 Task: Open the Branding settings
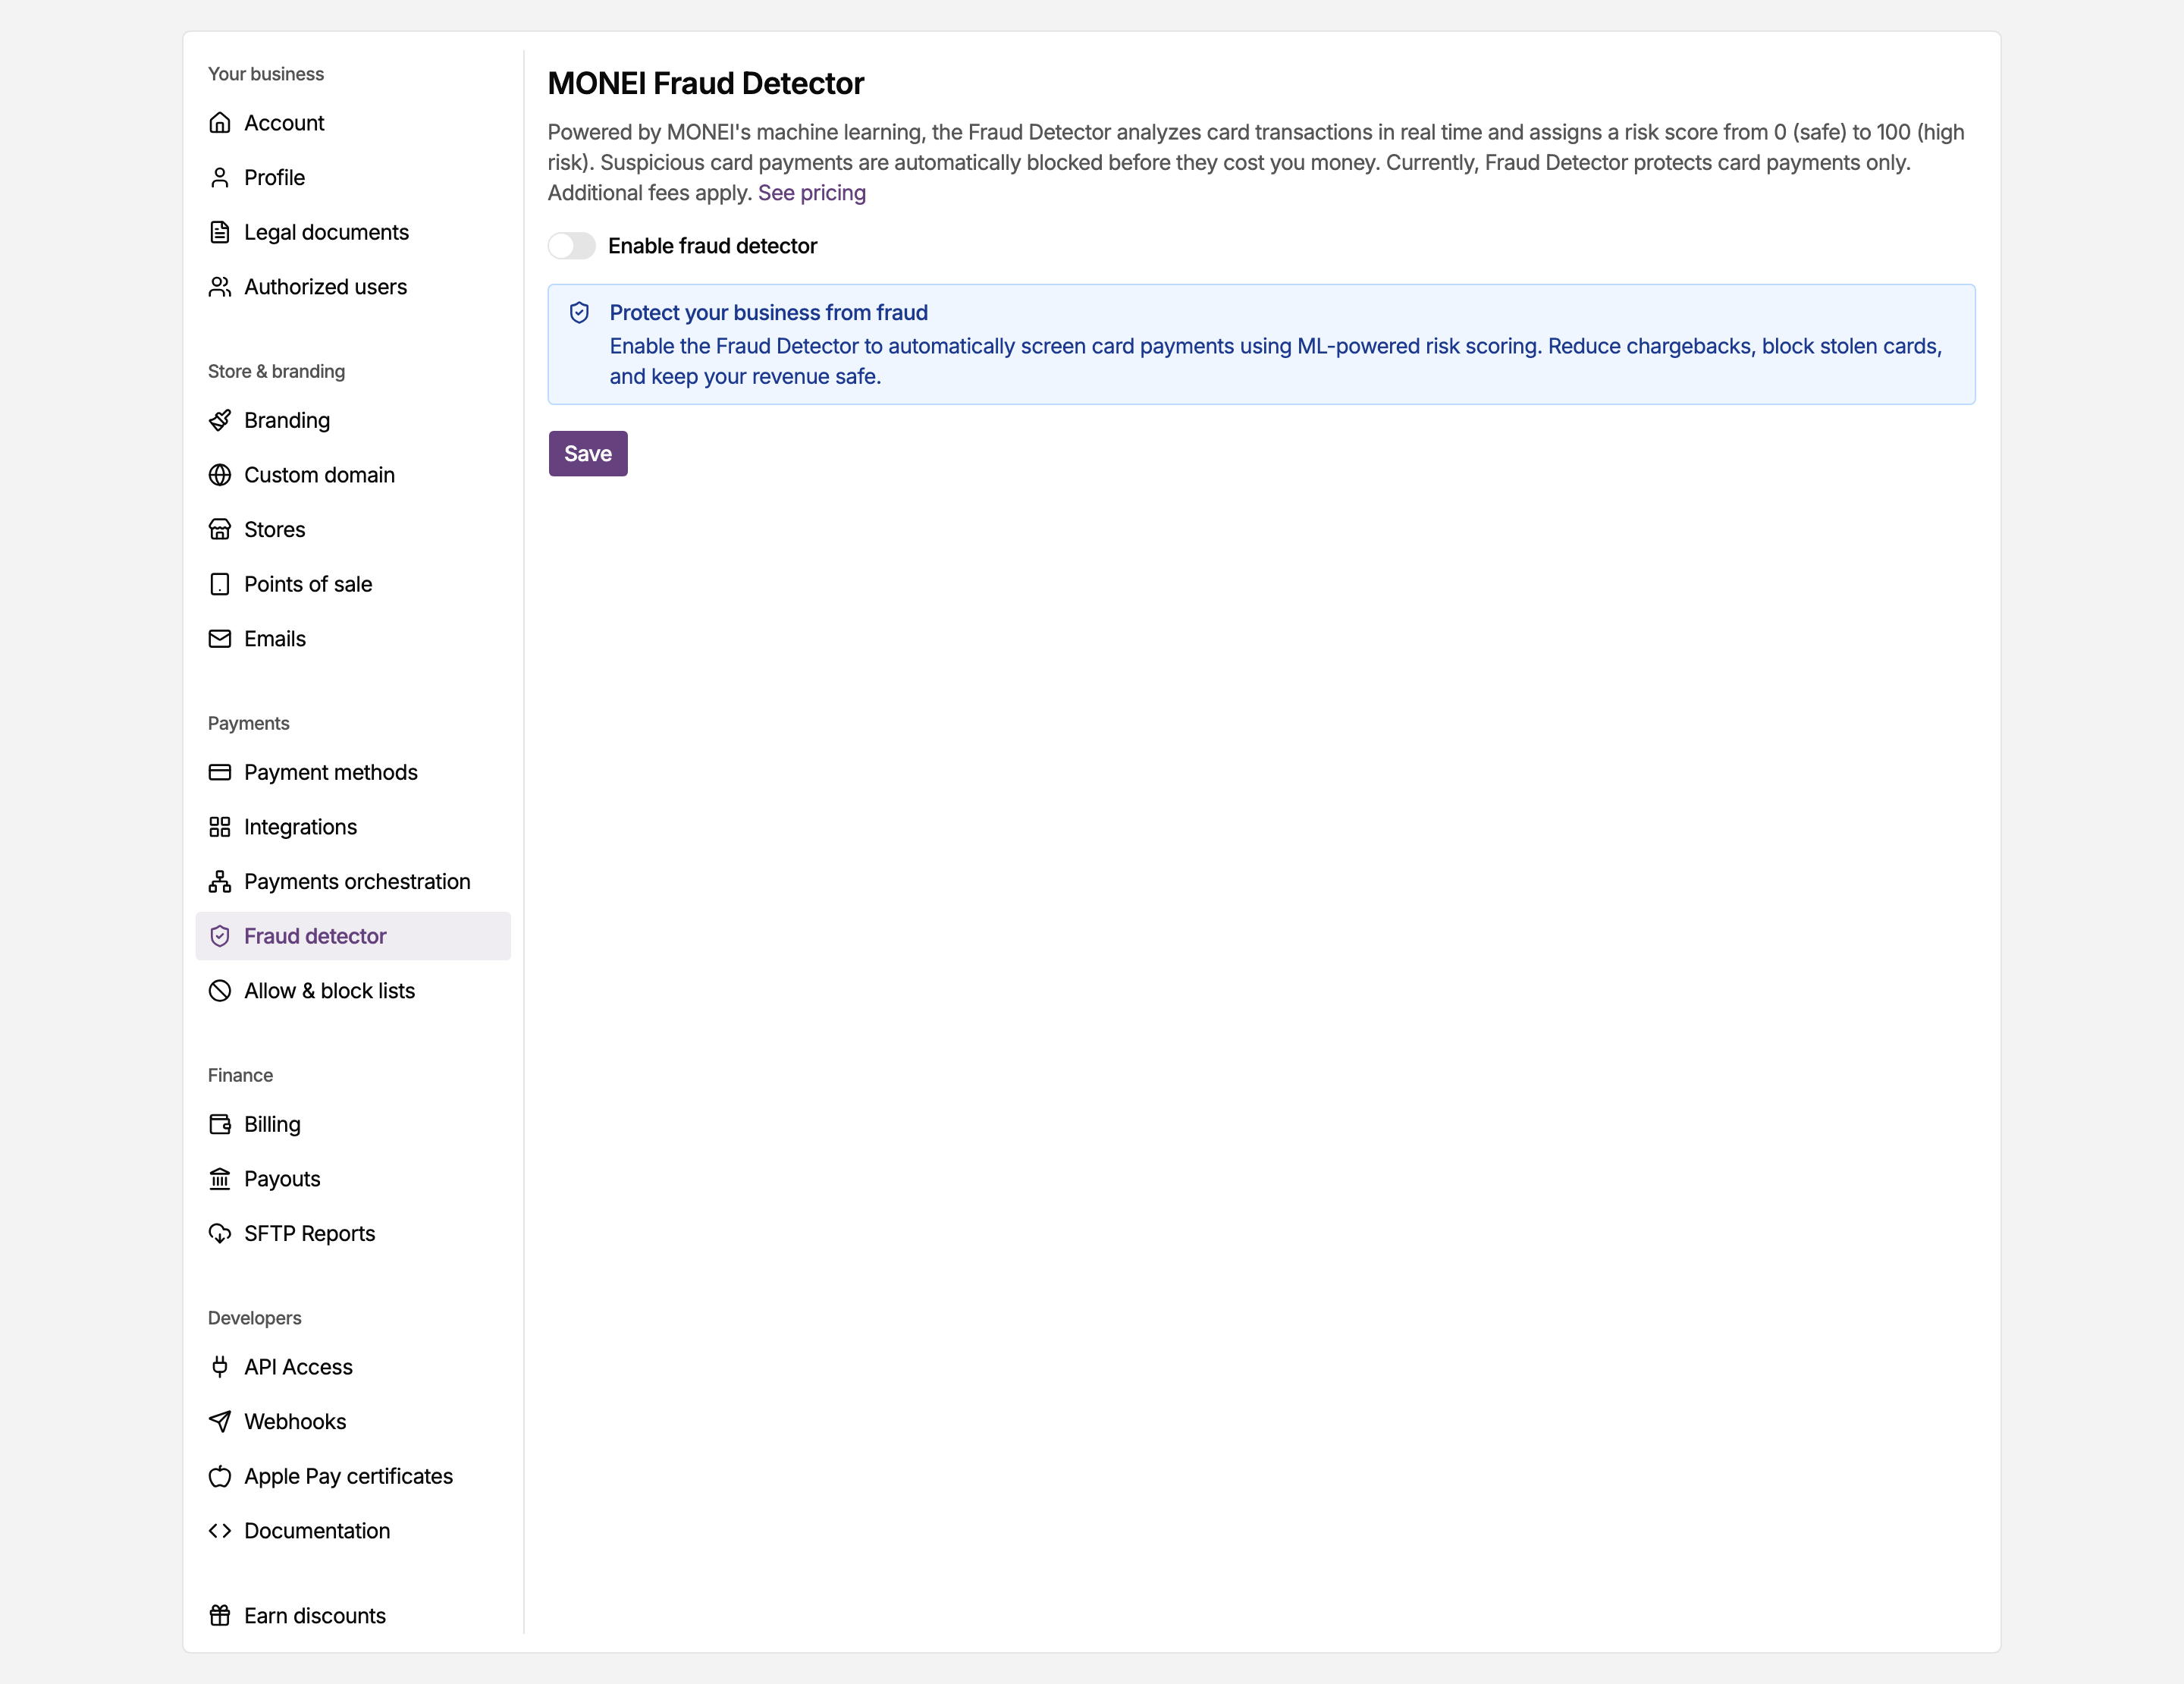point(353,420)
